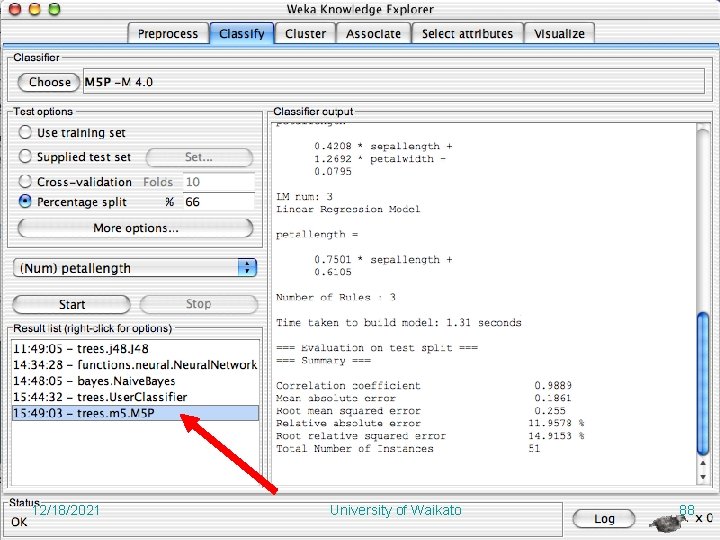This screenshot has height=540, width=720.
Task: Switch to the Preprocess tab
Action: pyautogui.click(x=168, y=34)
